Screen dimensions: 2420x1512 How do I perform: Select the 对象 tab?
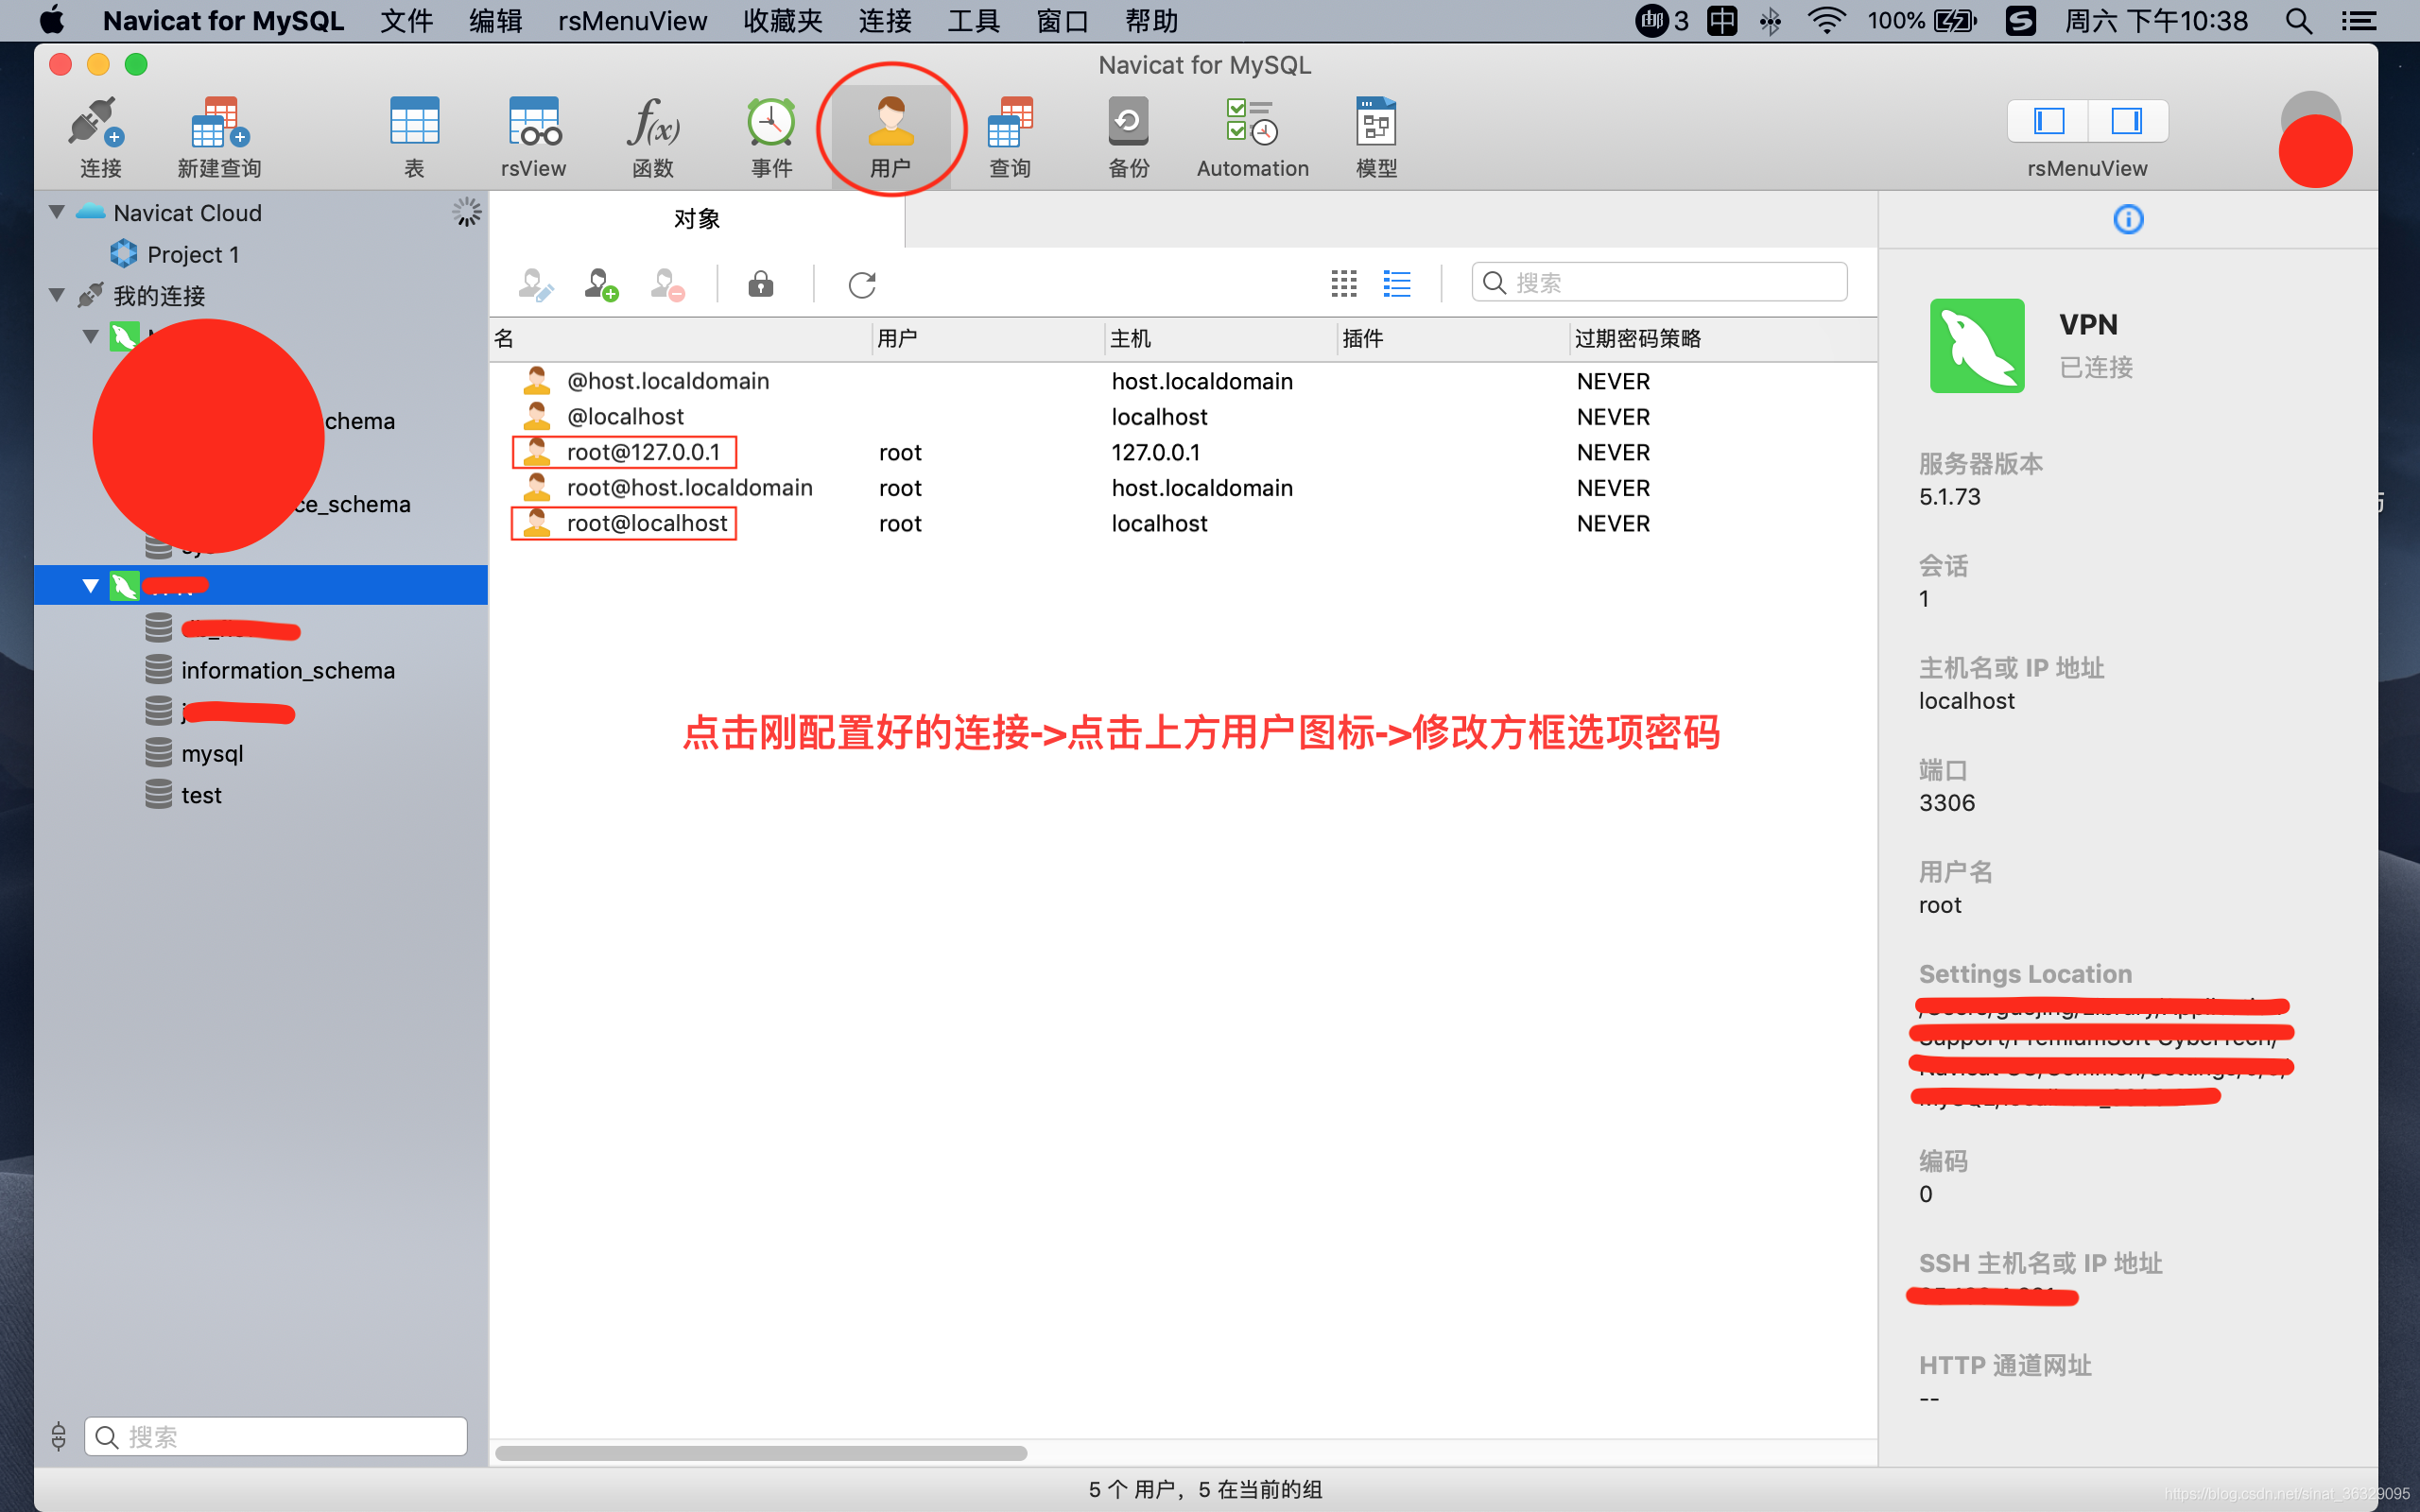tap(697, 219)
